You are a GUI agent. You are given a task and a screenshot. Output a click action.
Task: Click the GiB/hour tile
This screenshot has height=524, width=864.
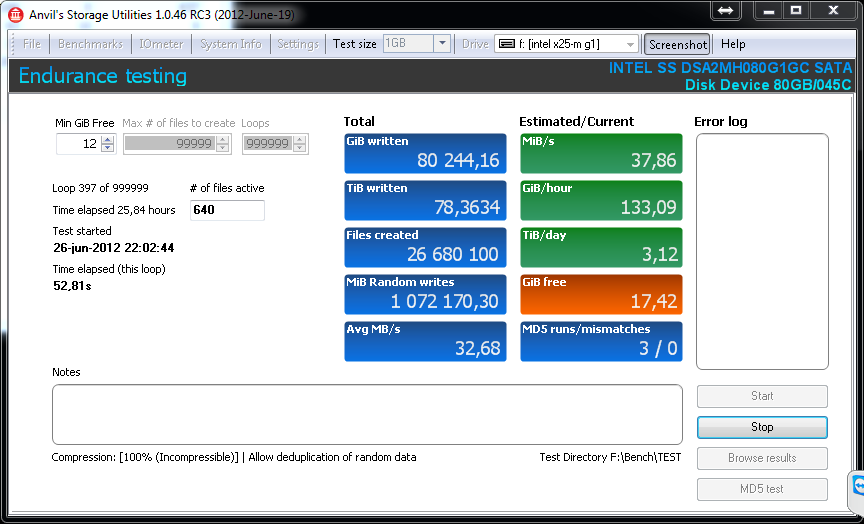coord(601,201)
